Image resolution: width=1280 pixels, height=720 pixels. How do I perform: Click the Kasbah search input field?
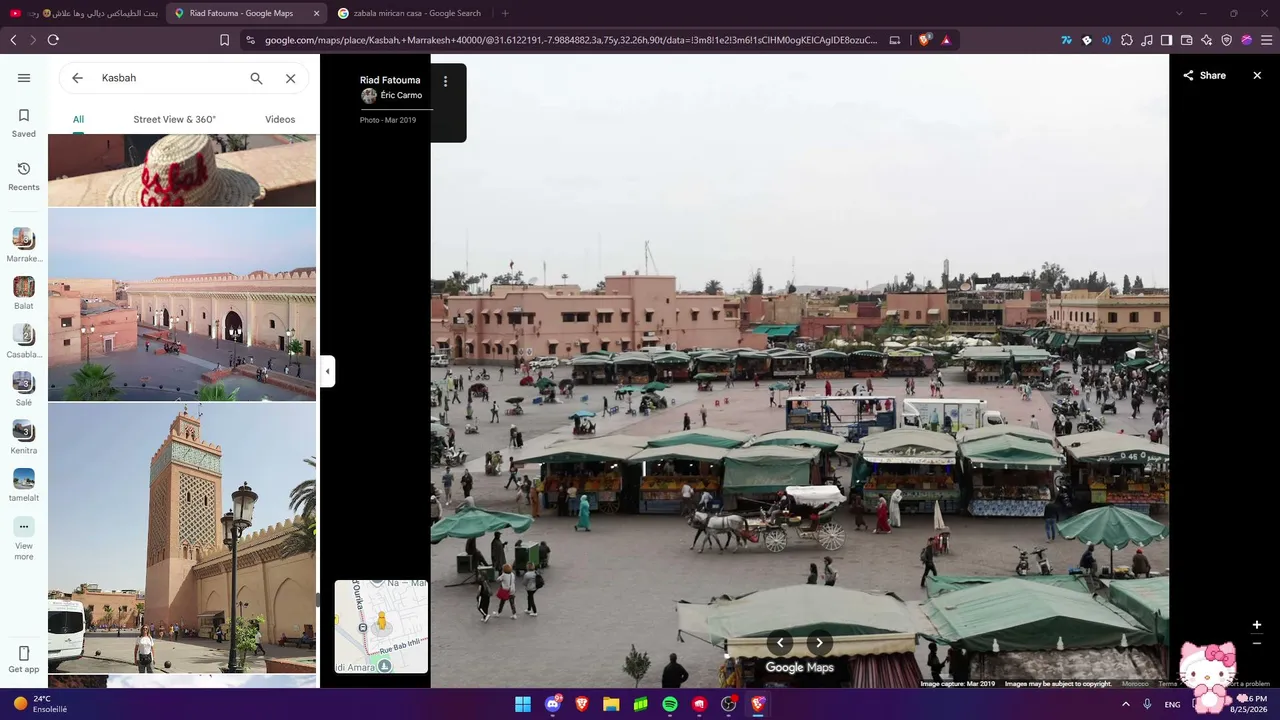(170, 78)
